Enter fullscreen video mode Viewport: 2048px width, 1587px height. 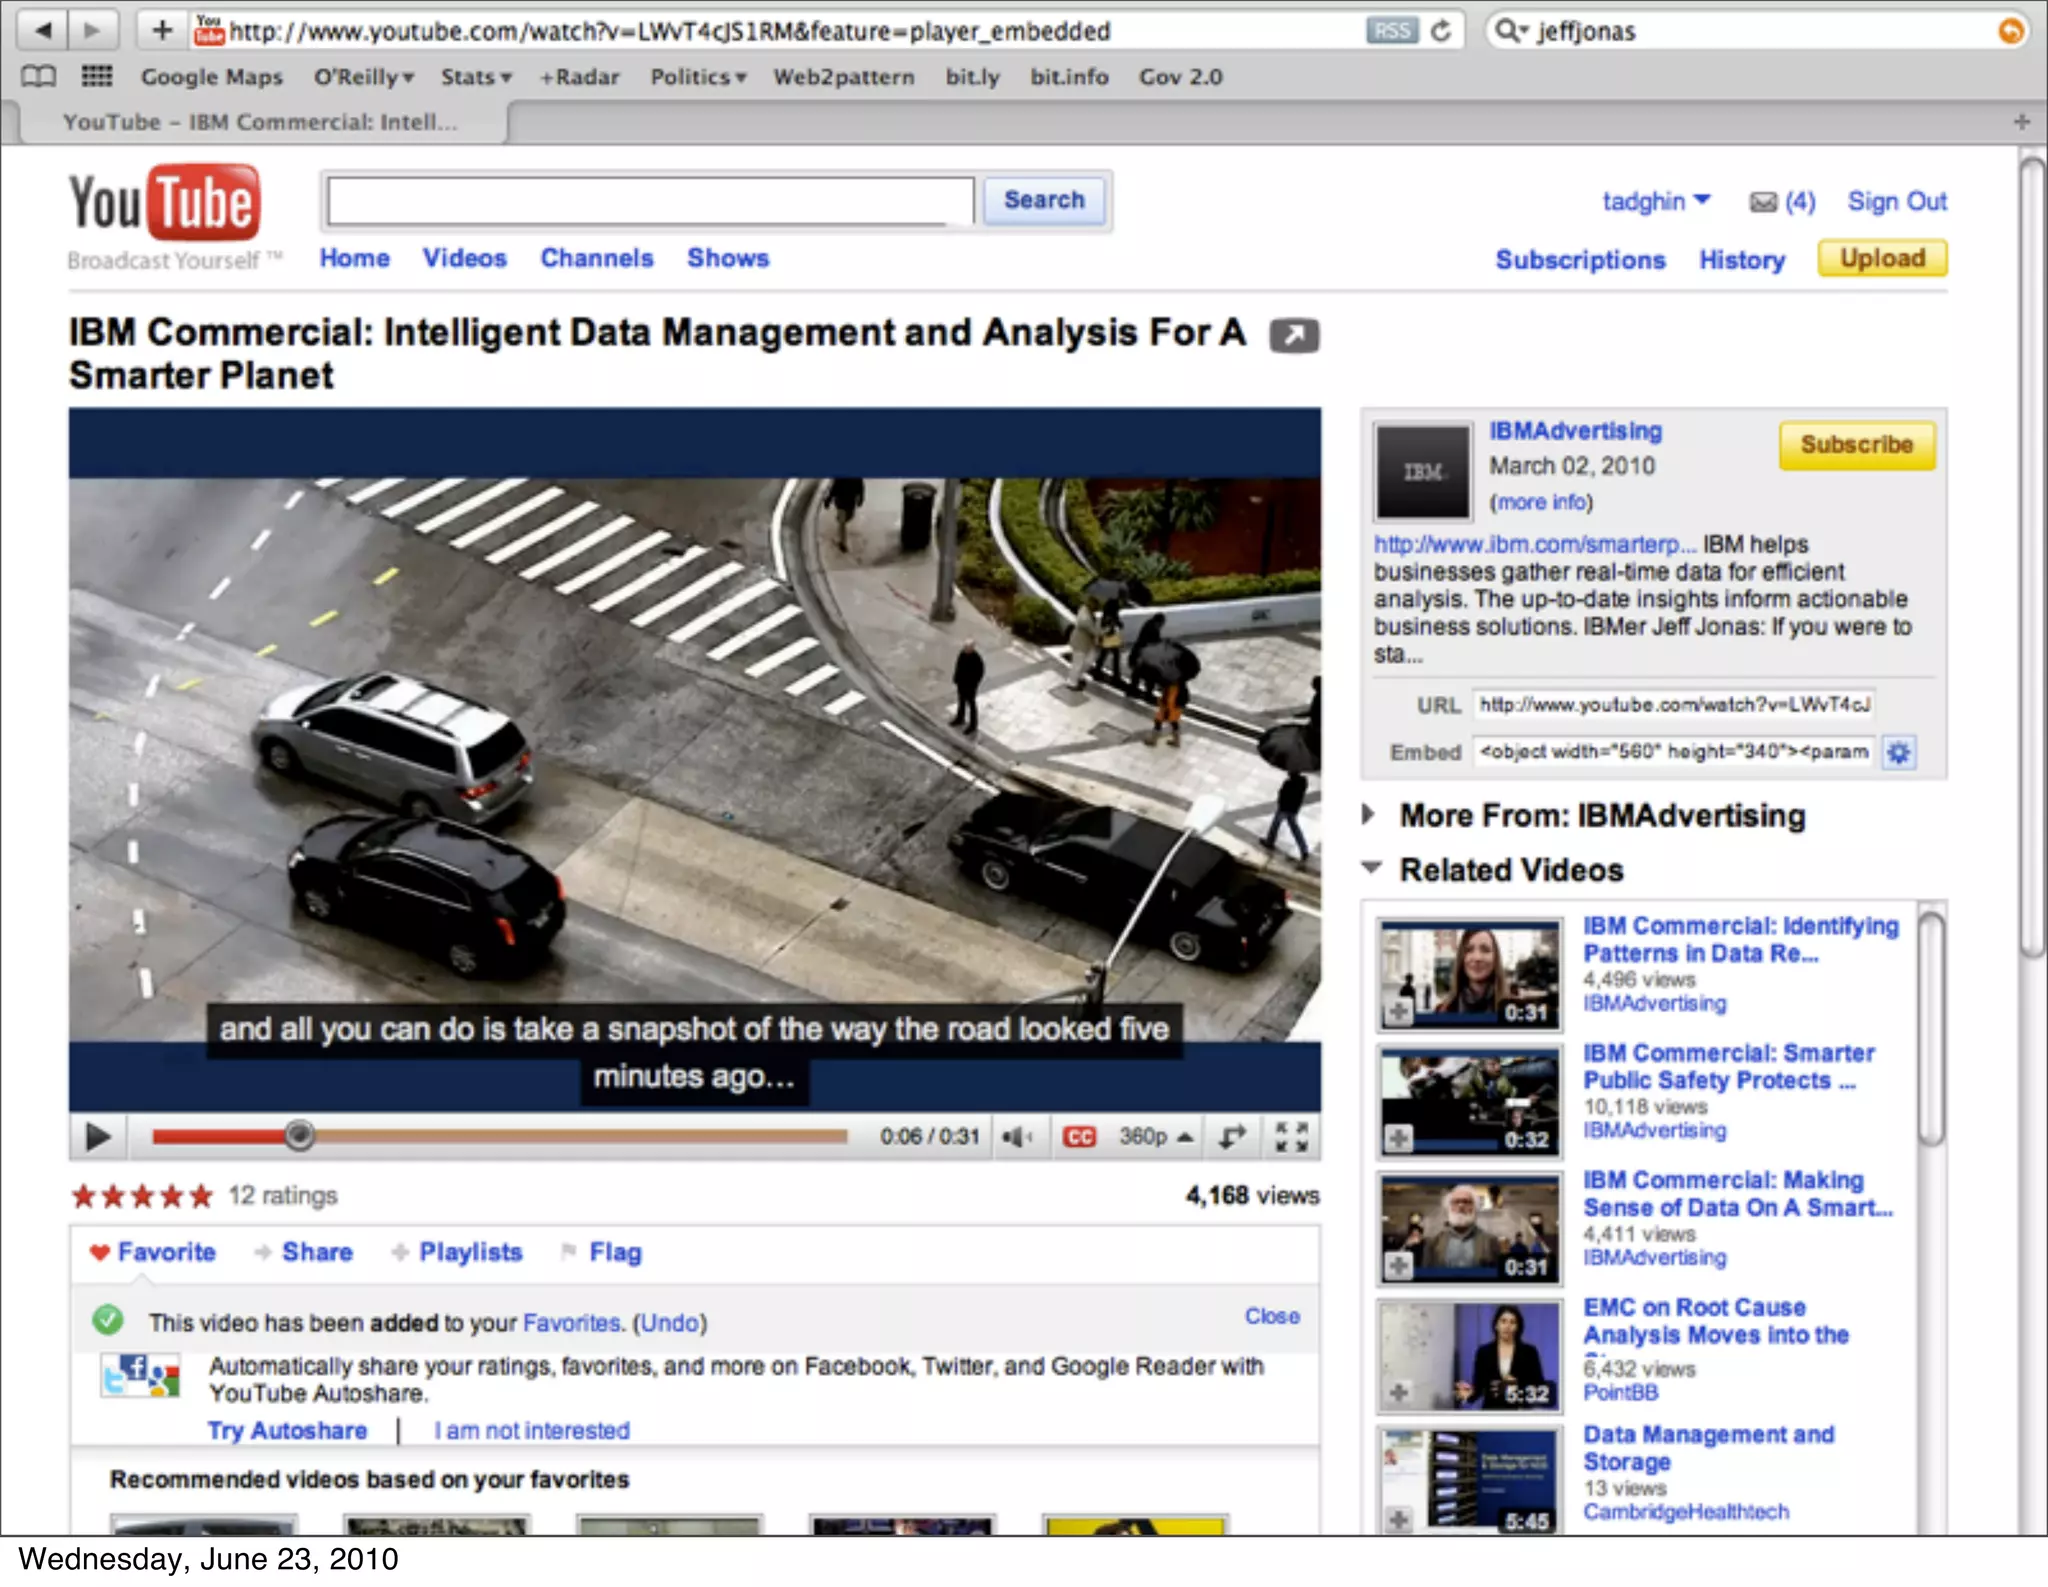tap(1291, 1137)
